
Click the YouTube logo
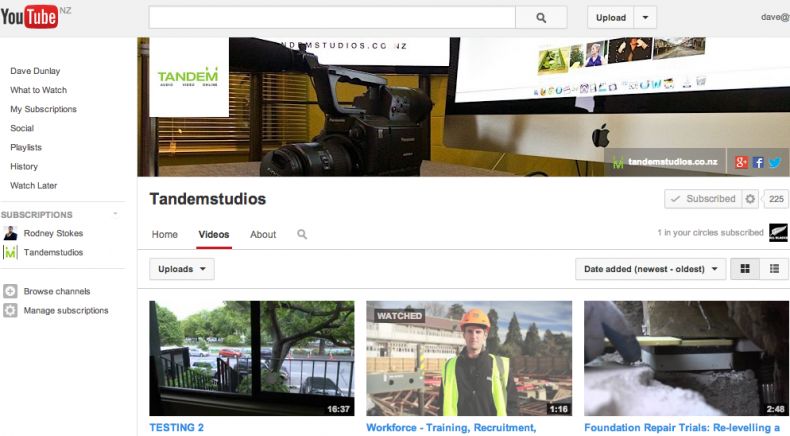click(x=29, y=17)
